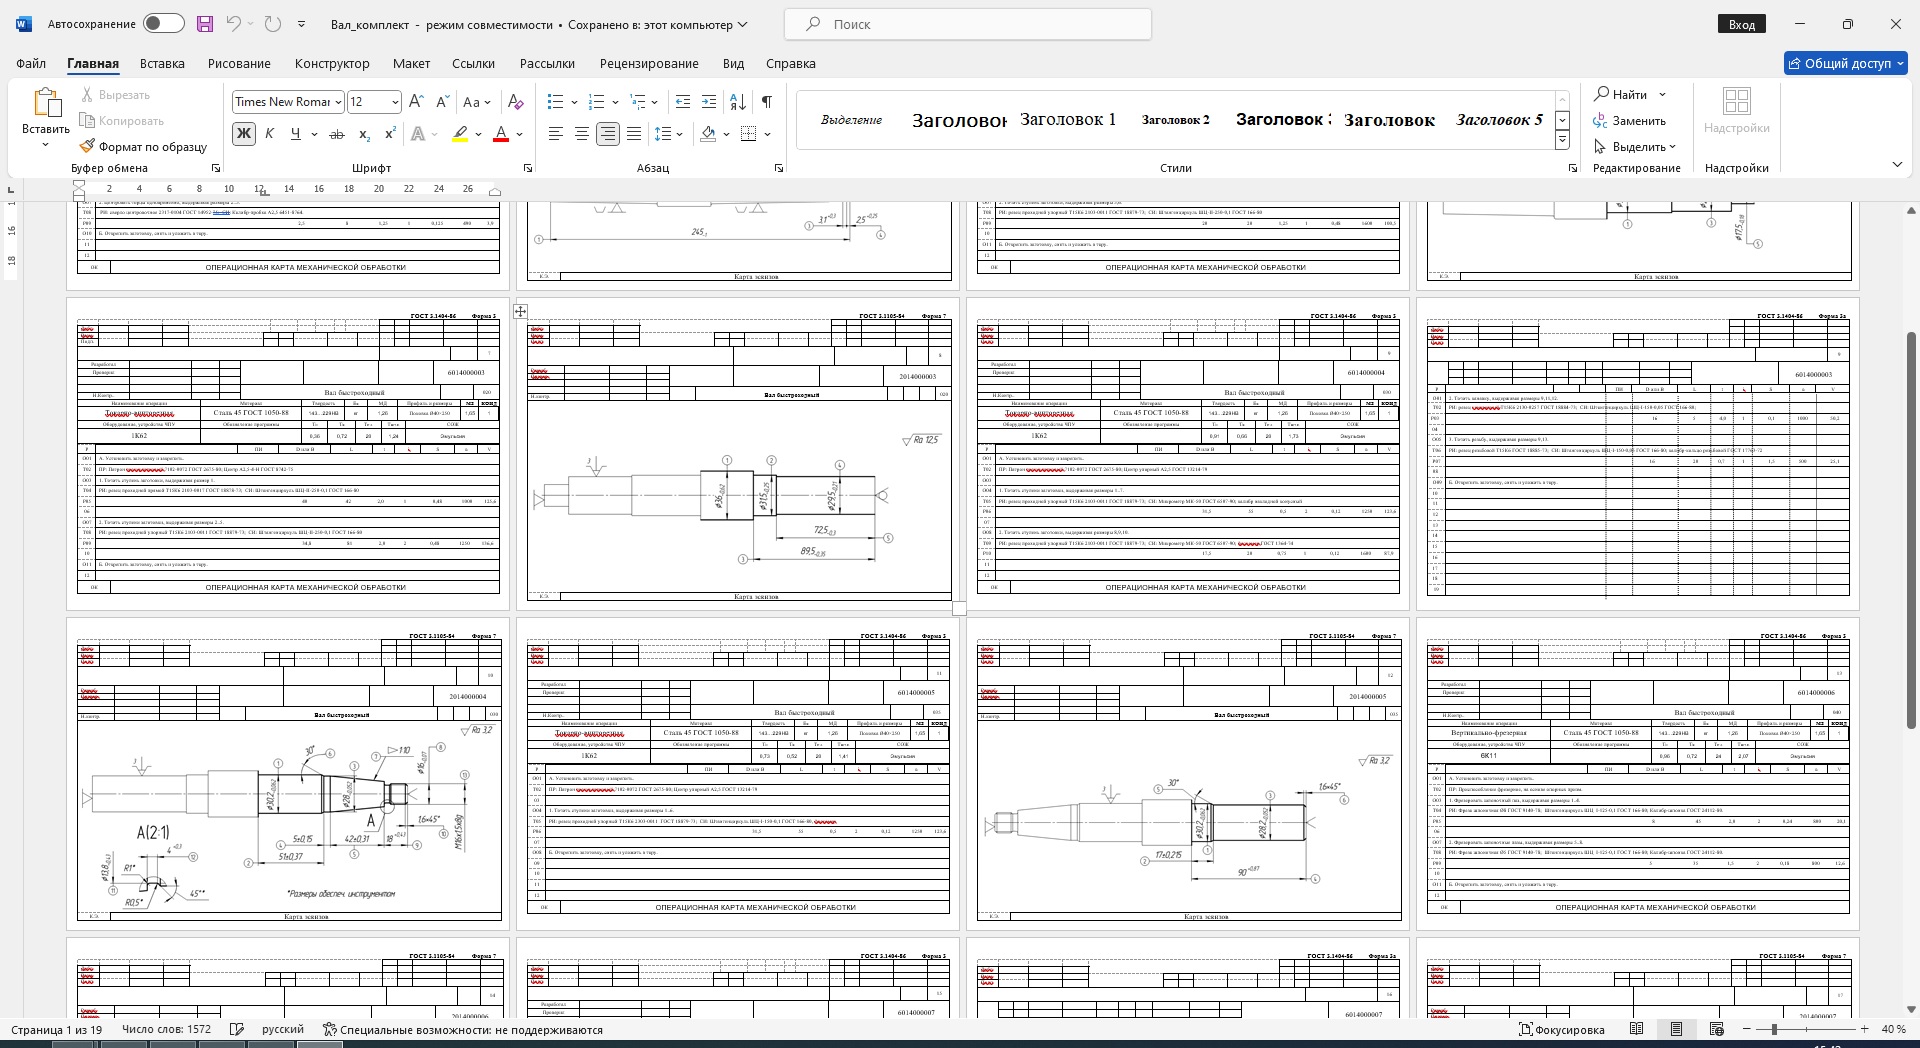The image size is (1920, 1048).
Task: Click the Заменить button
Action: (x=1630, y=121)
